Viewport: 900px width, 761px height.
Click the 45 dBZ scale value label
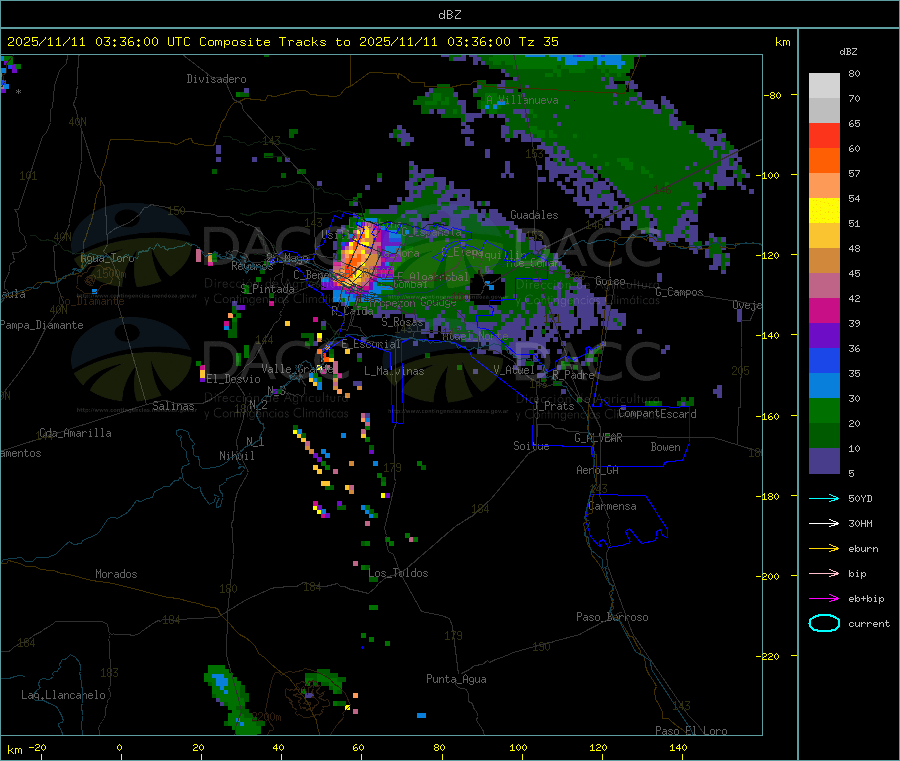[x=854, y=274]
